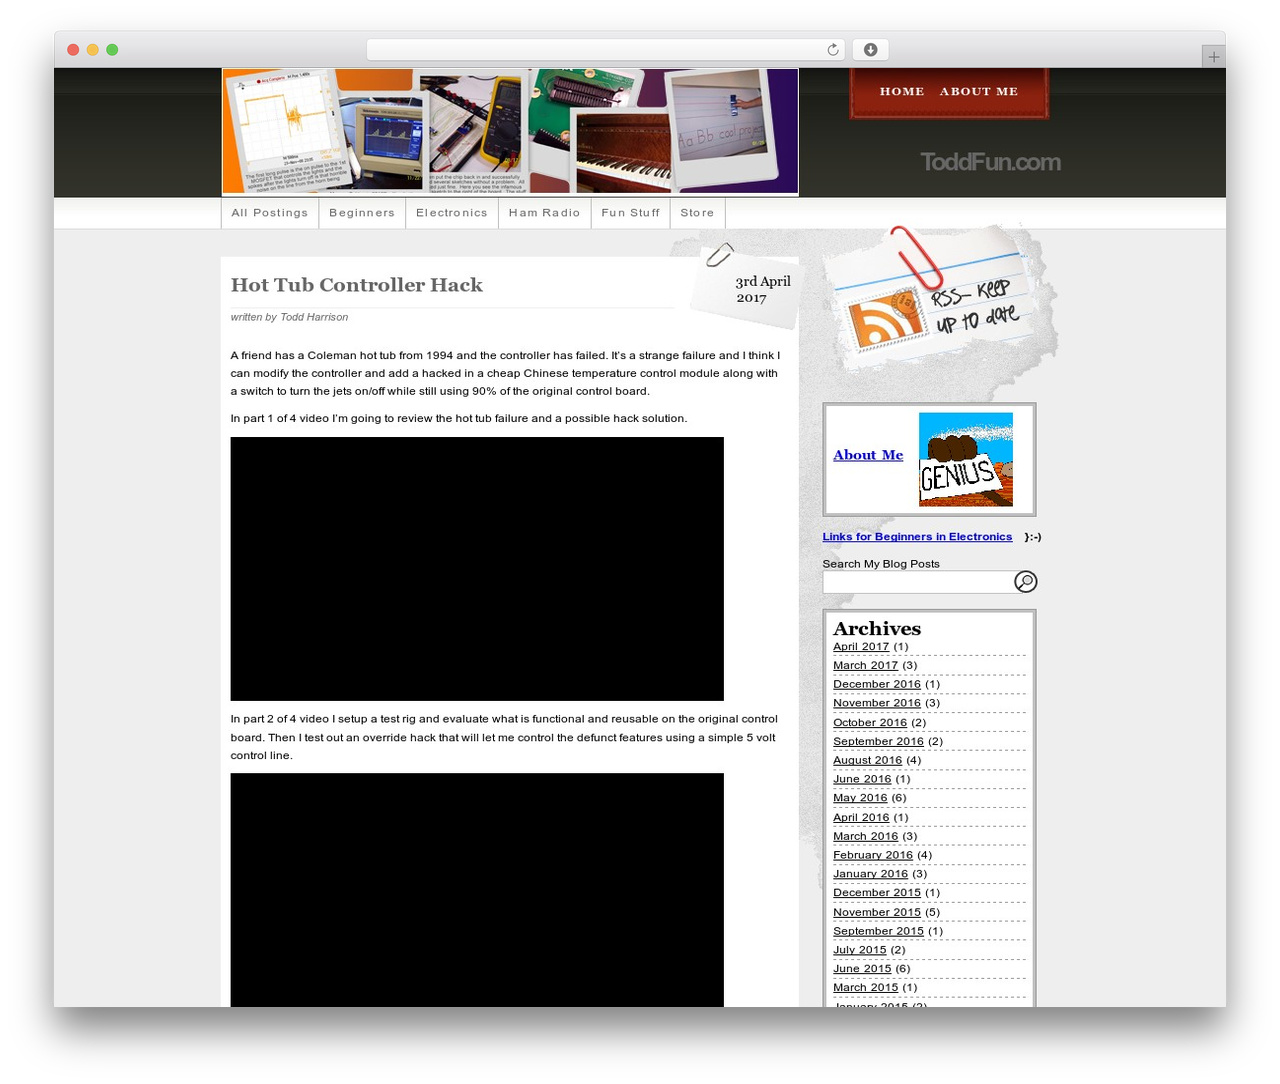Open Links for Beginners in Electronics
The height and width of the screenshot is (1084, 1280).
[917, 537]
